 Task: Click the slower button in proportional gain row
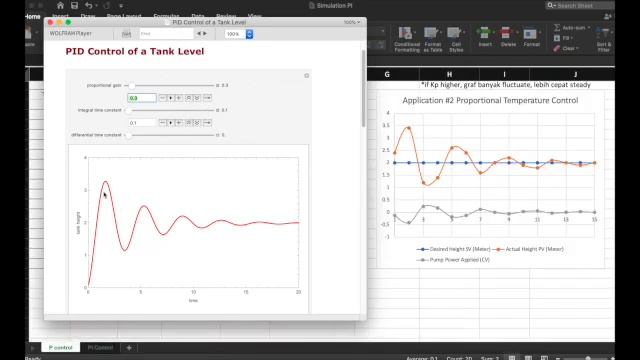[x=197, y=98]
